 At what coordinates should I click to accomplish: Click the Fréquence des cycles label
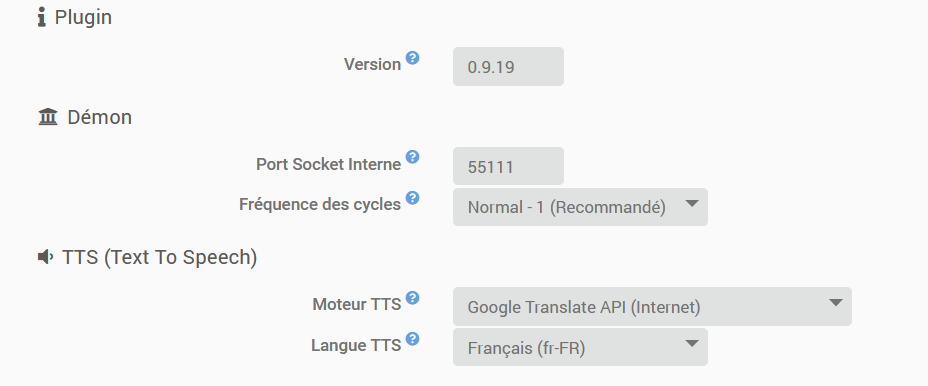[x=320, y=204]
